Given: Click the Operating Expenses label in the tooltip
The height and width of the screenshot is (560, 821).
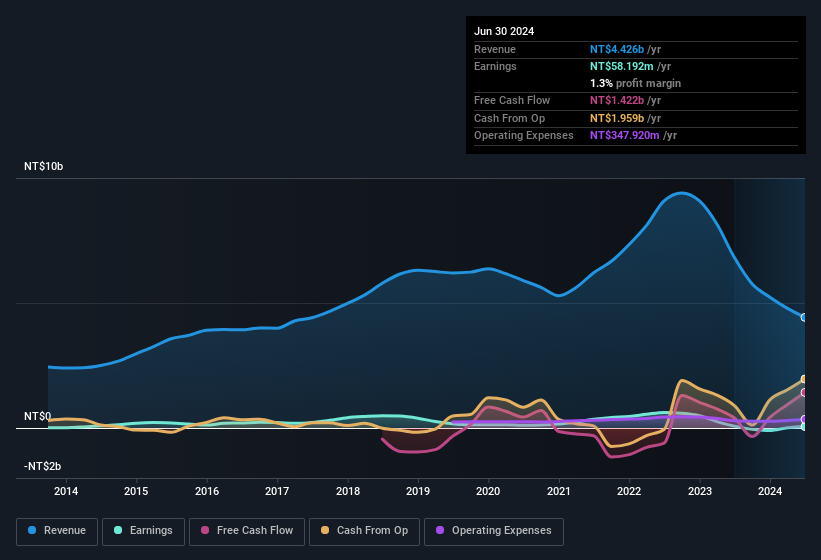Looking at the screenshot, I should (524, 136).
